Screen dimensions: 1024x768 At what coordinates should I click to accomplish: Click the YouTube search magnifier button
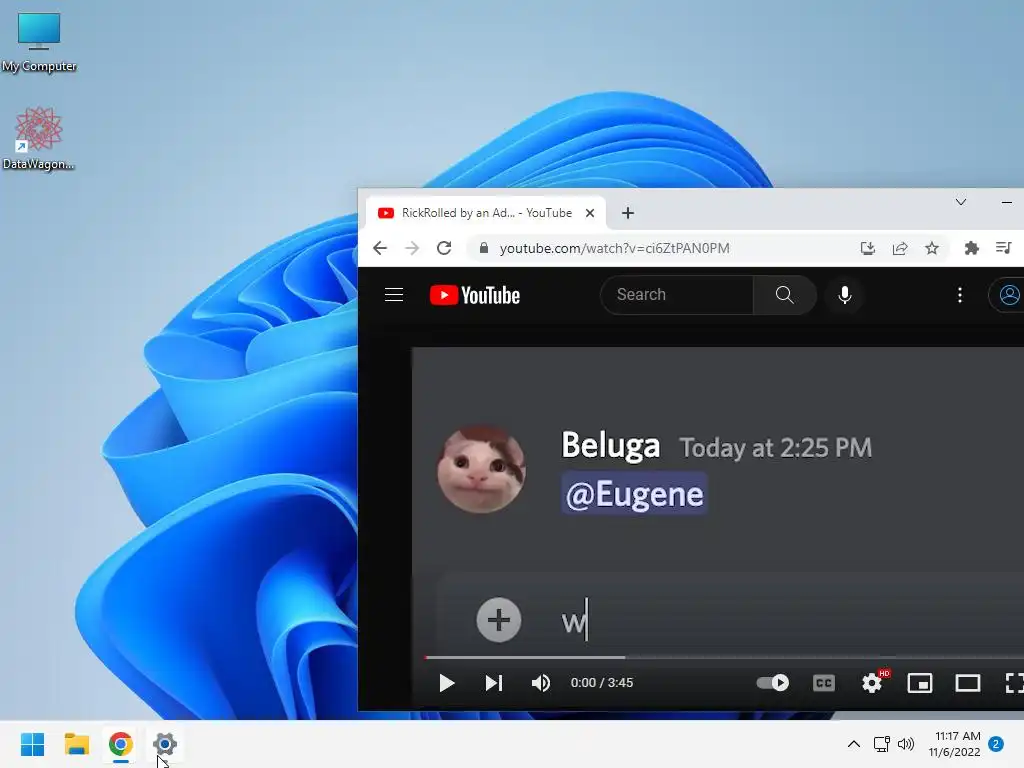[x=784, y=295]
